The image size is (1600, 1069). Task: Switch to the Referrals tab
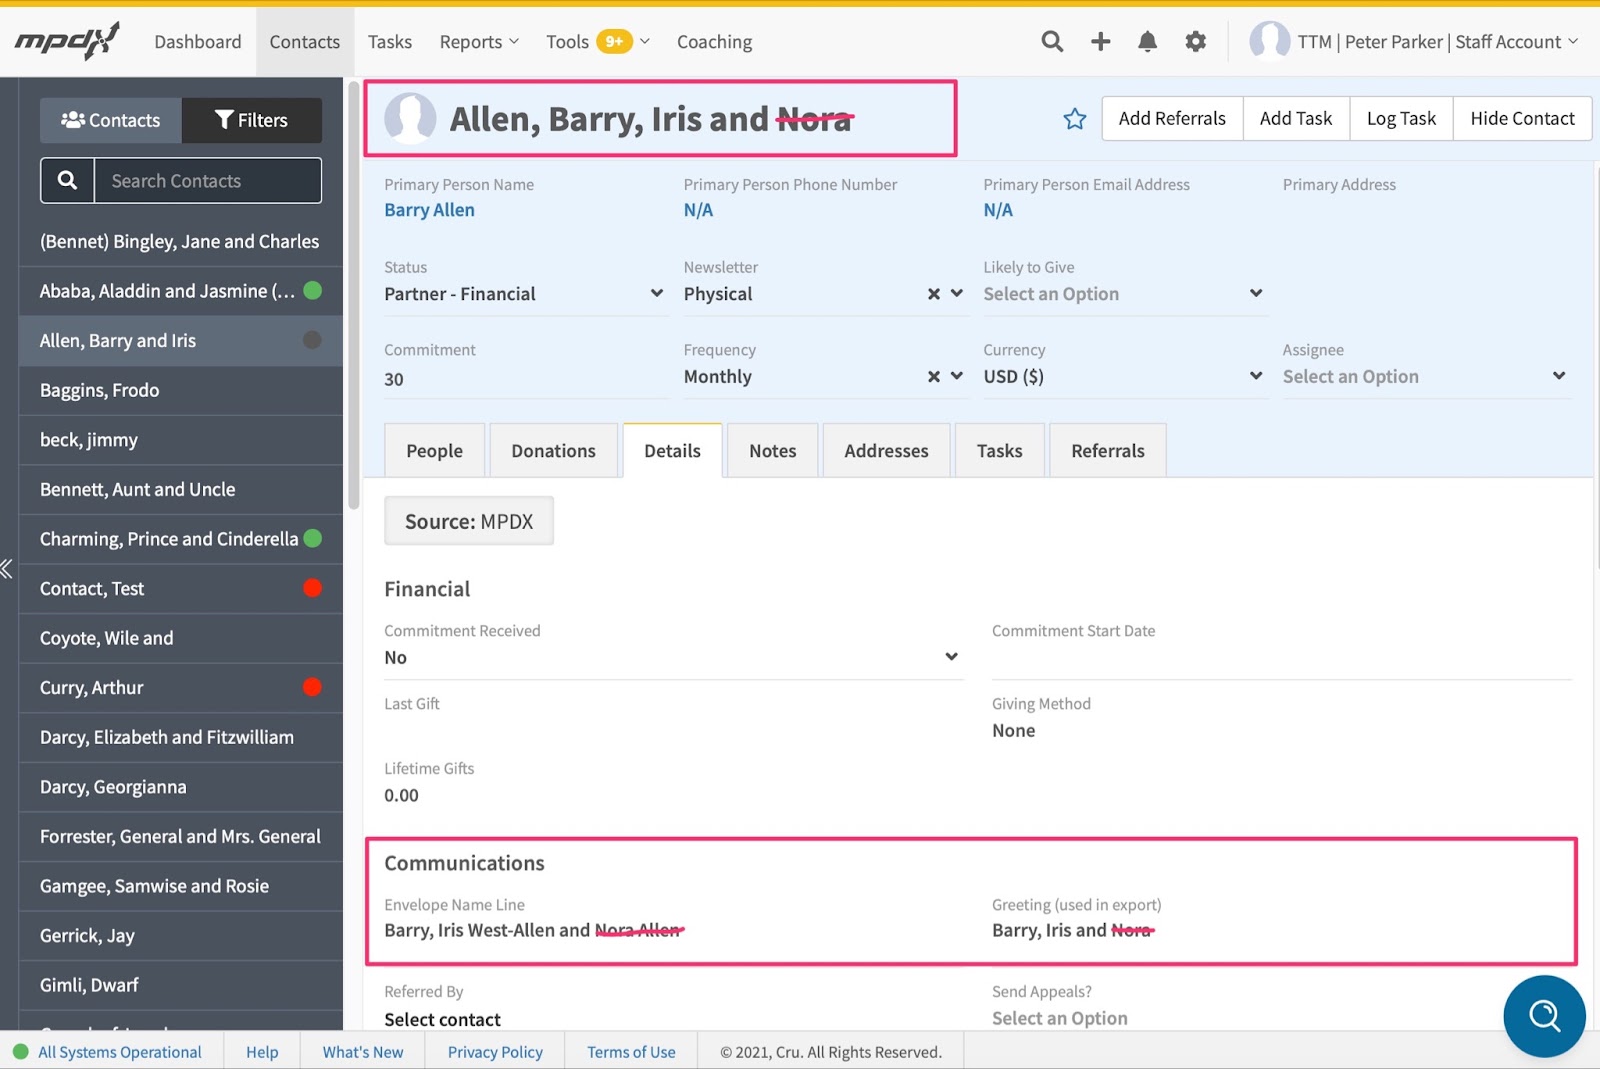[x=1107, y=451]
